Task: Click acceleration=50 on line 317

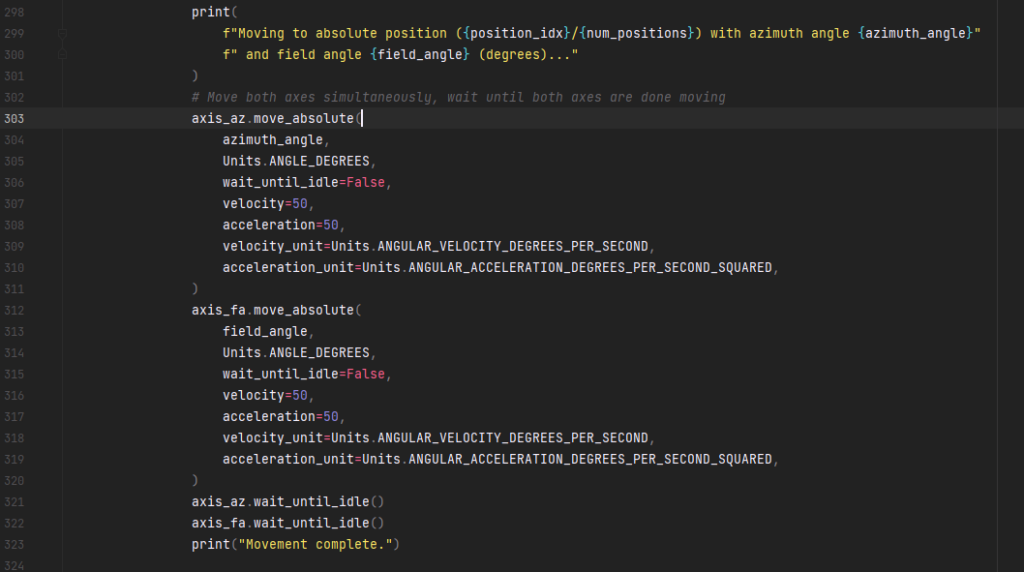Action: 281,417
